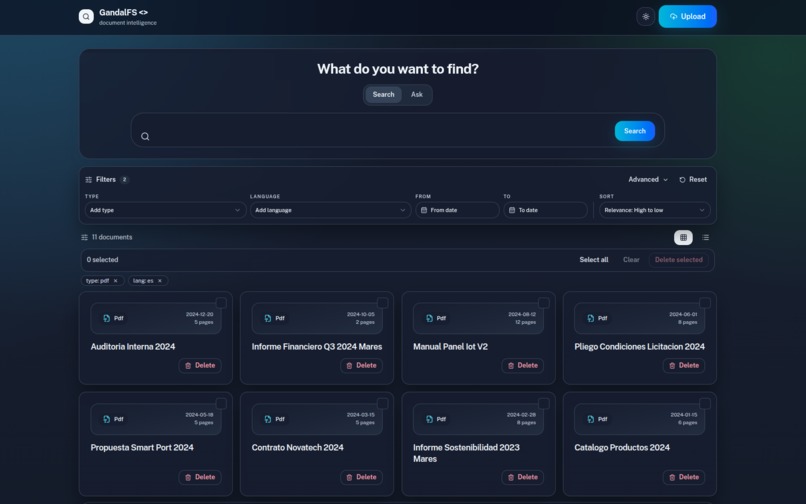
Task: Remove the lang: es filter chip
Action: click(160, 281)
